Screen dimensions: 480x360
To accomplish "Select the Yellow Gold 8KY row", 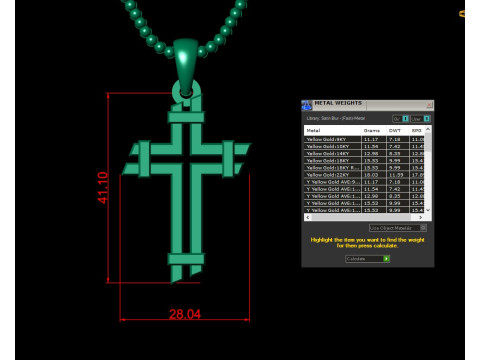I will tap(364, 139).
